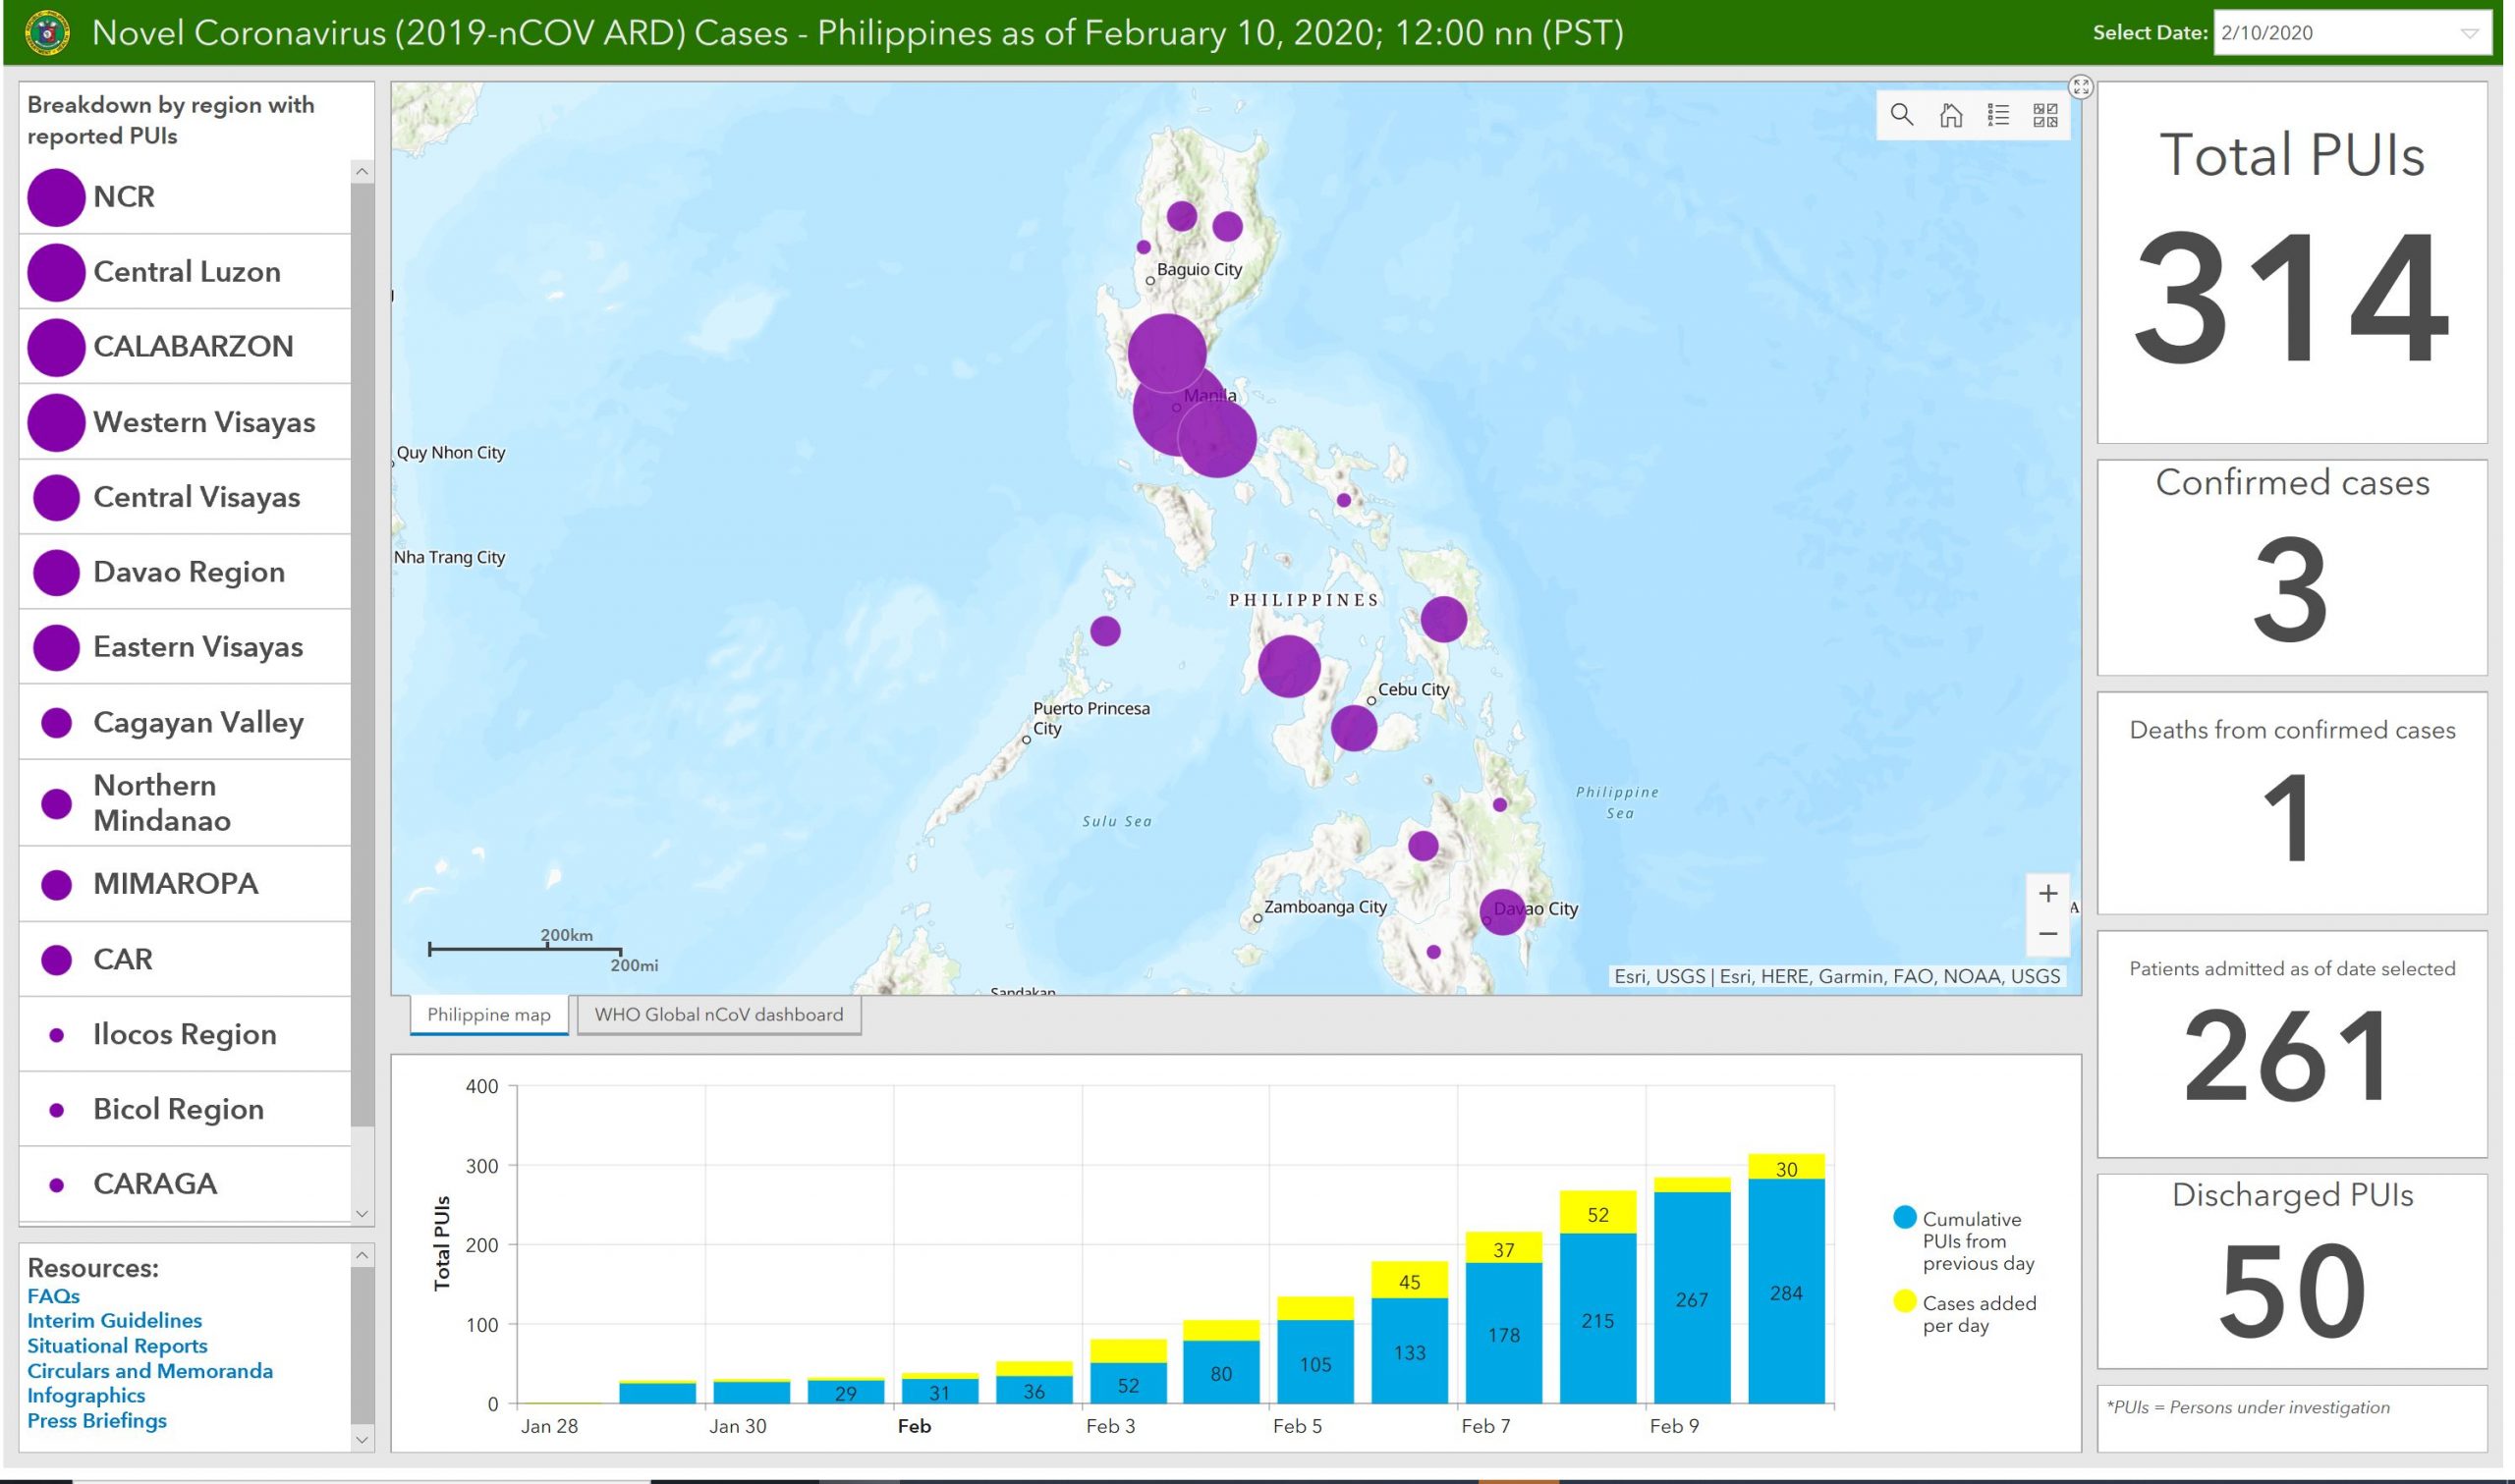Screen dimensions: 2515x1484
Task: Open the basemap gallery grid icon
Action: tap(2045, 115)
